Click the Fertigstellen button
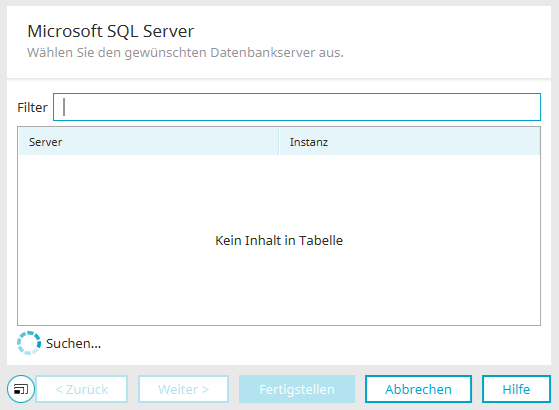This screenshot has width=559, height=410. pos(297,389)
